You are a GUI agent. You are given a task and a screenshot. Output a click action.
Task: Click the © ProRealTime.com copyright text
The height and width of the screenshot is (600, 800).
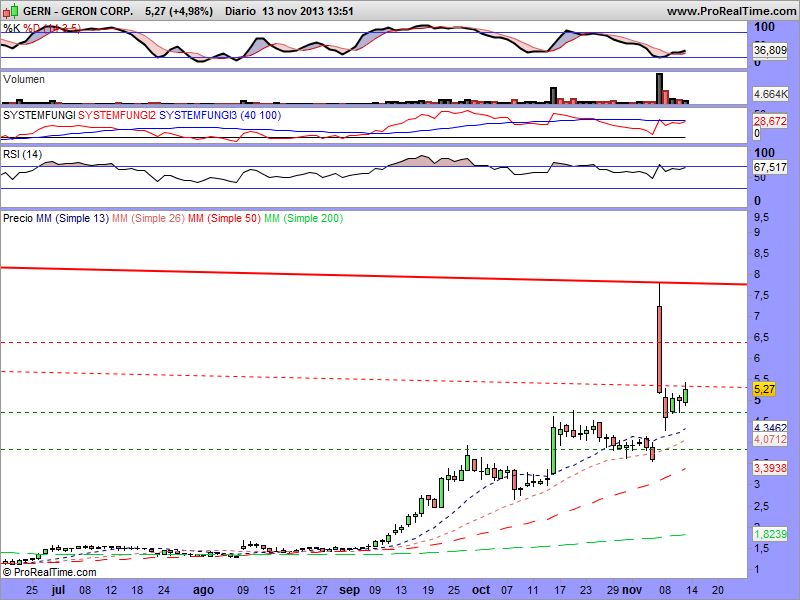[x=49, y=572]
